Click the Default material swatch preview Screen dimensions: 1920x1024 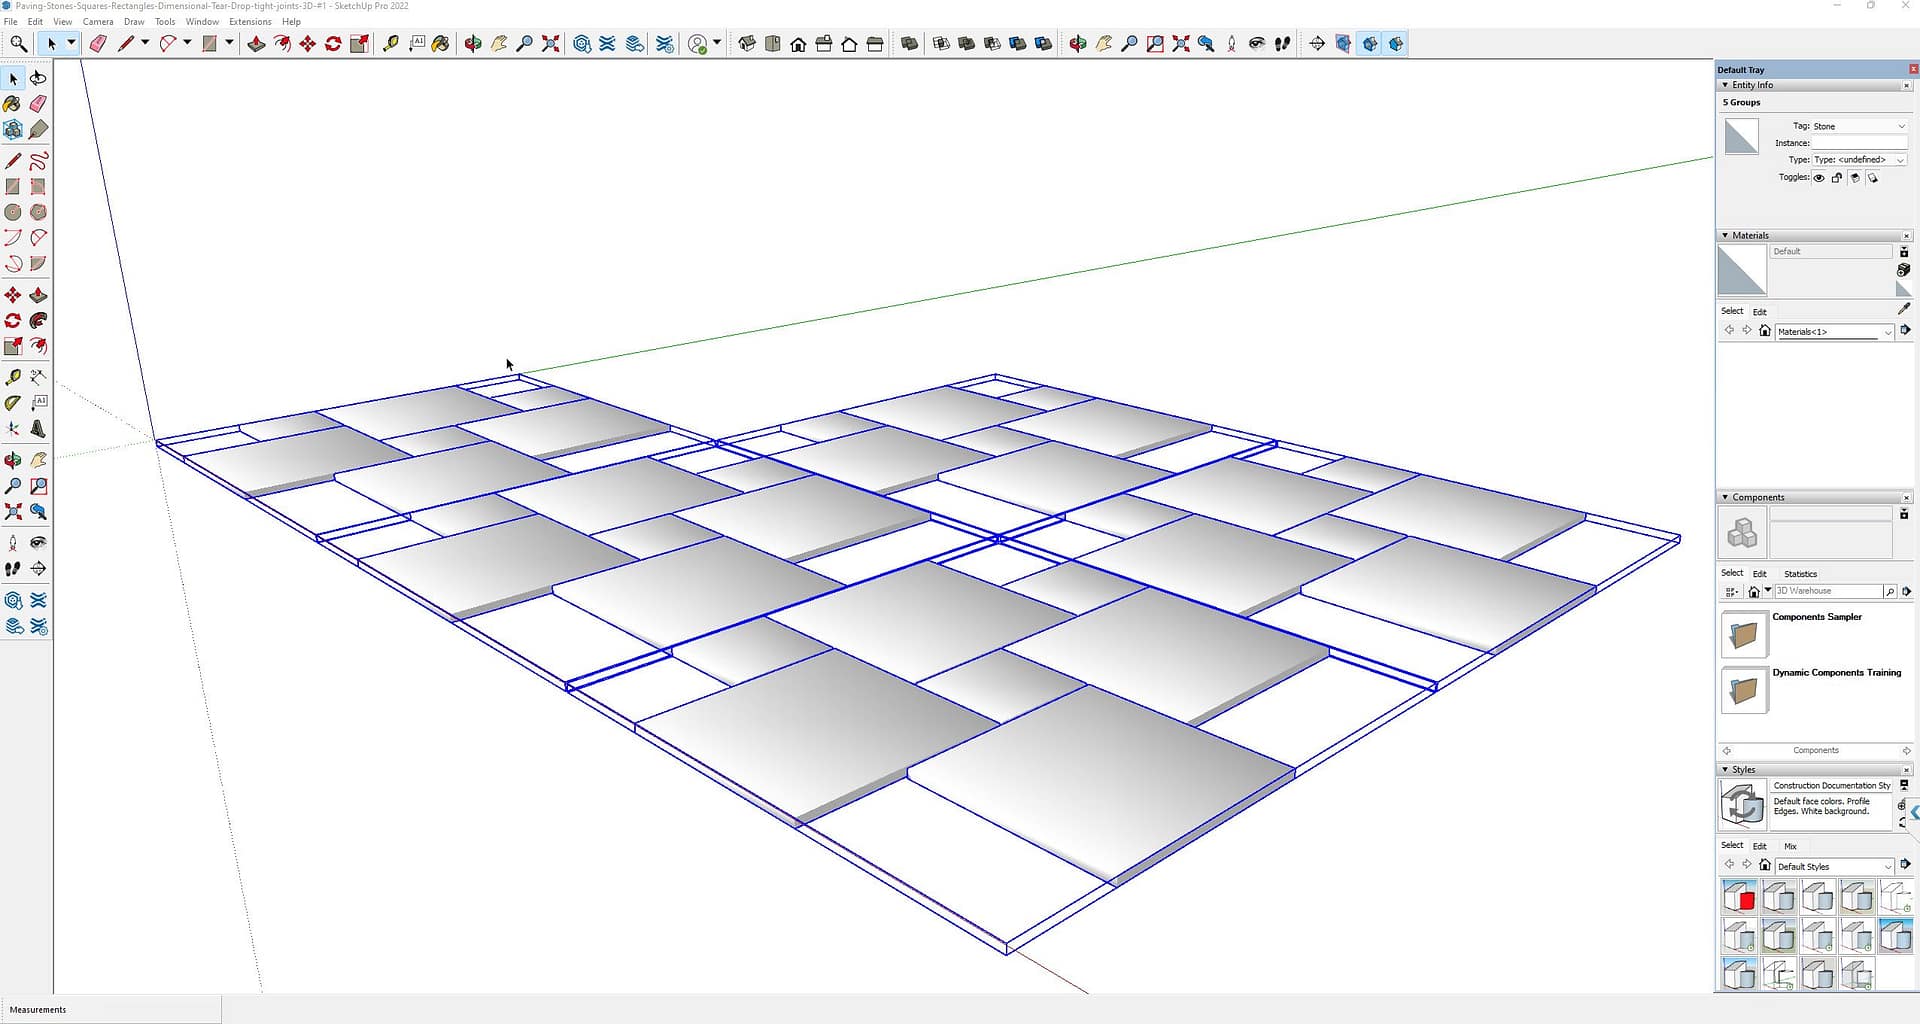point(1741,270)
